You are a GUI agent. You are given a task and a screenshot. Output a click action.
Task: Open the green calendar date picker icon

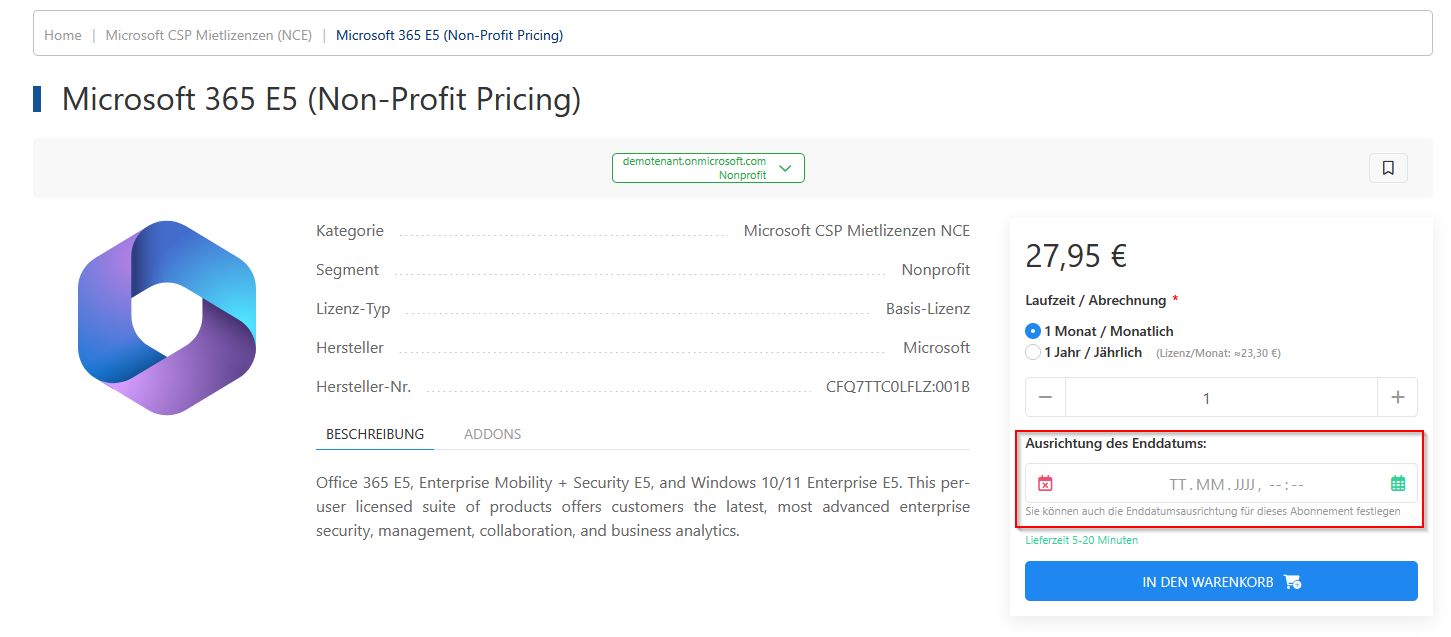click(1397, 484)
